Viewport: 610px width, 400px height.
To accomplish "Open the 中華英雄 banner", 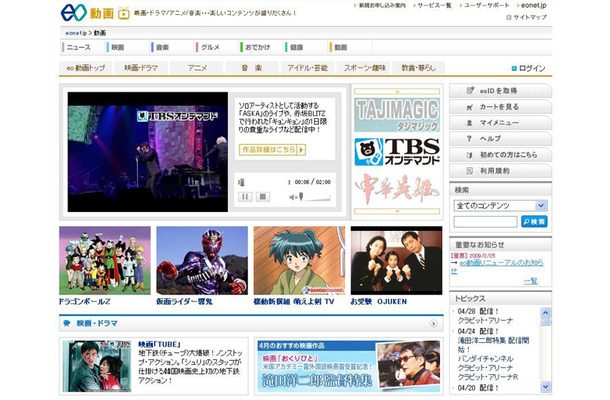I will coord(397,189).
